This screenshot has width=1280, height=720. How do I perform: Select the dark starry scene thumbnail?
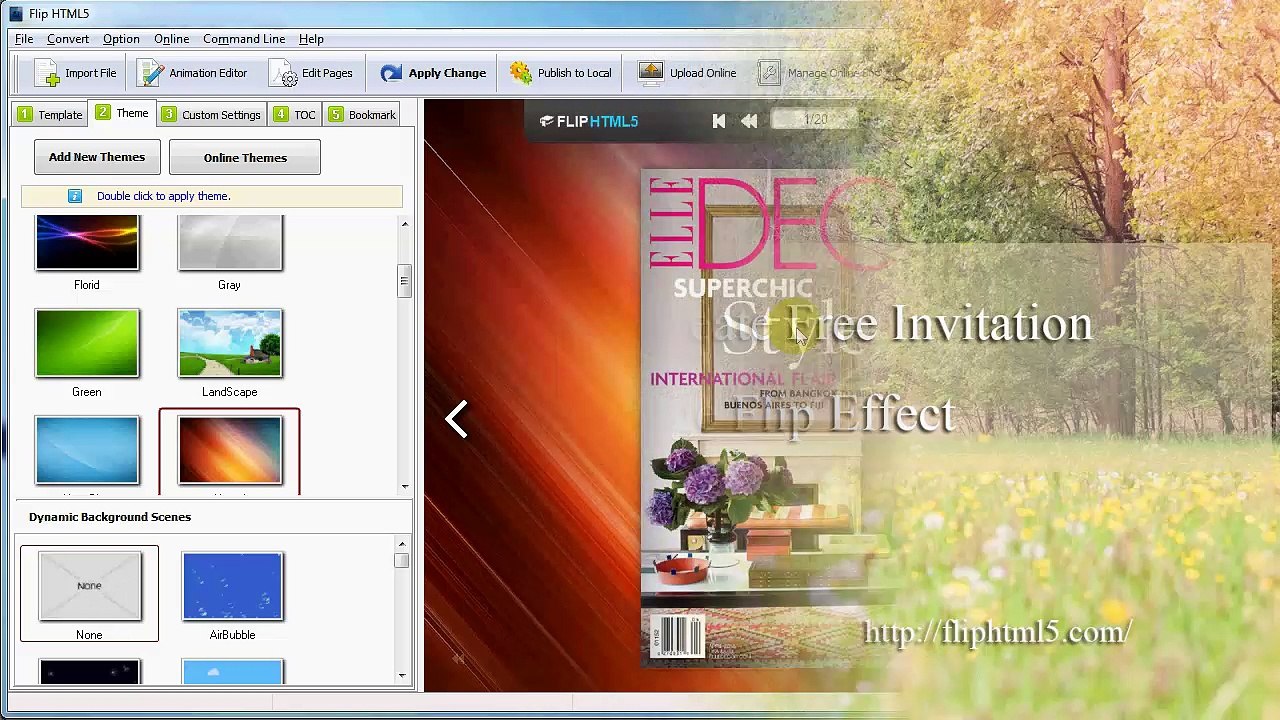(89, 672)
